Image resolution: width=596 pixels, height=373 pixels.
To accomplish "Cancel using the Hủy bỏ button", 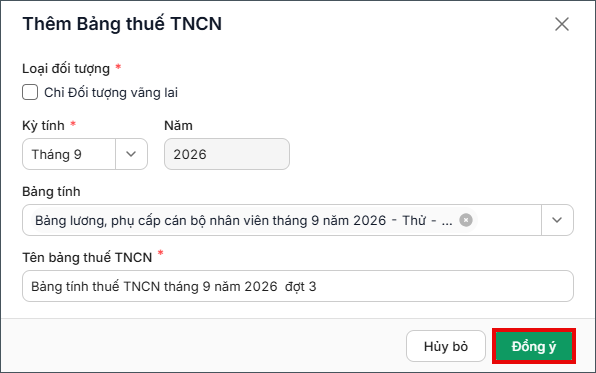I will pyautogui.click(x=446, y=346).
